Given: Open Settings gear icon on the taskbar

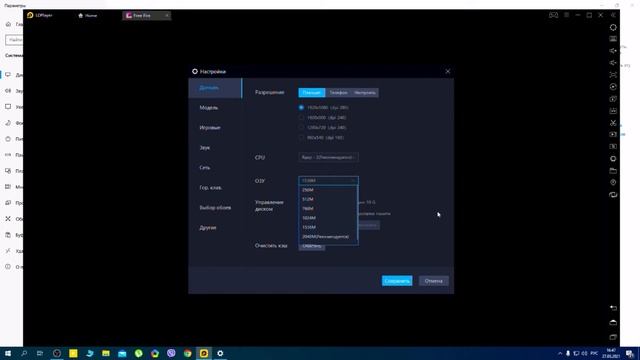Looking at the screenshot, I should [220, 353].
